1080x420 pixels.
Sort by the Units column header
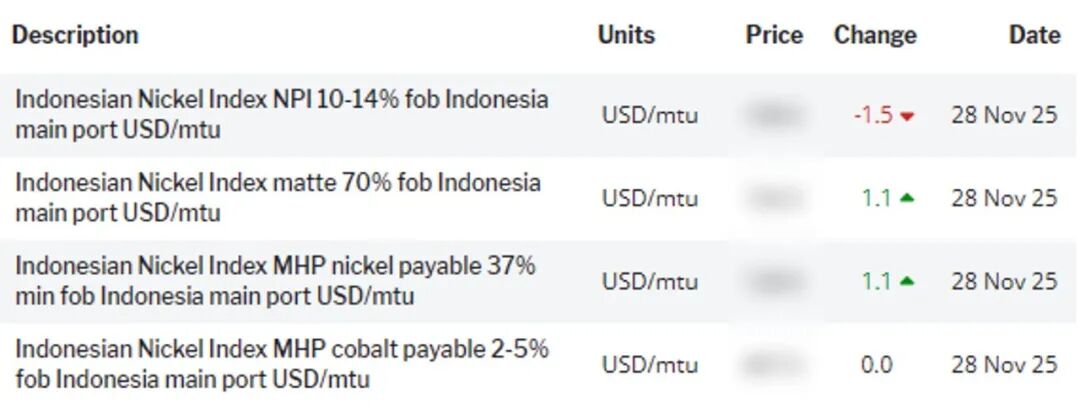point(626,35)
